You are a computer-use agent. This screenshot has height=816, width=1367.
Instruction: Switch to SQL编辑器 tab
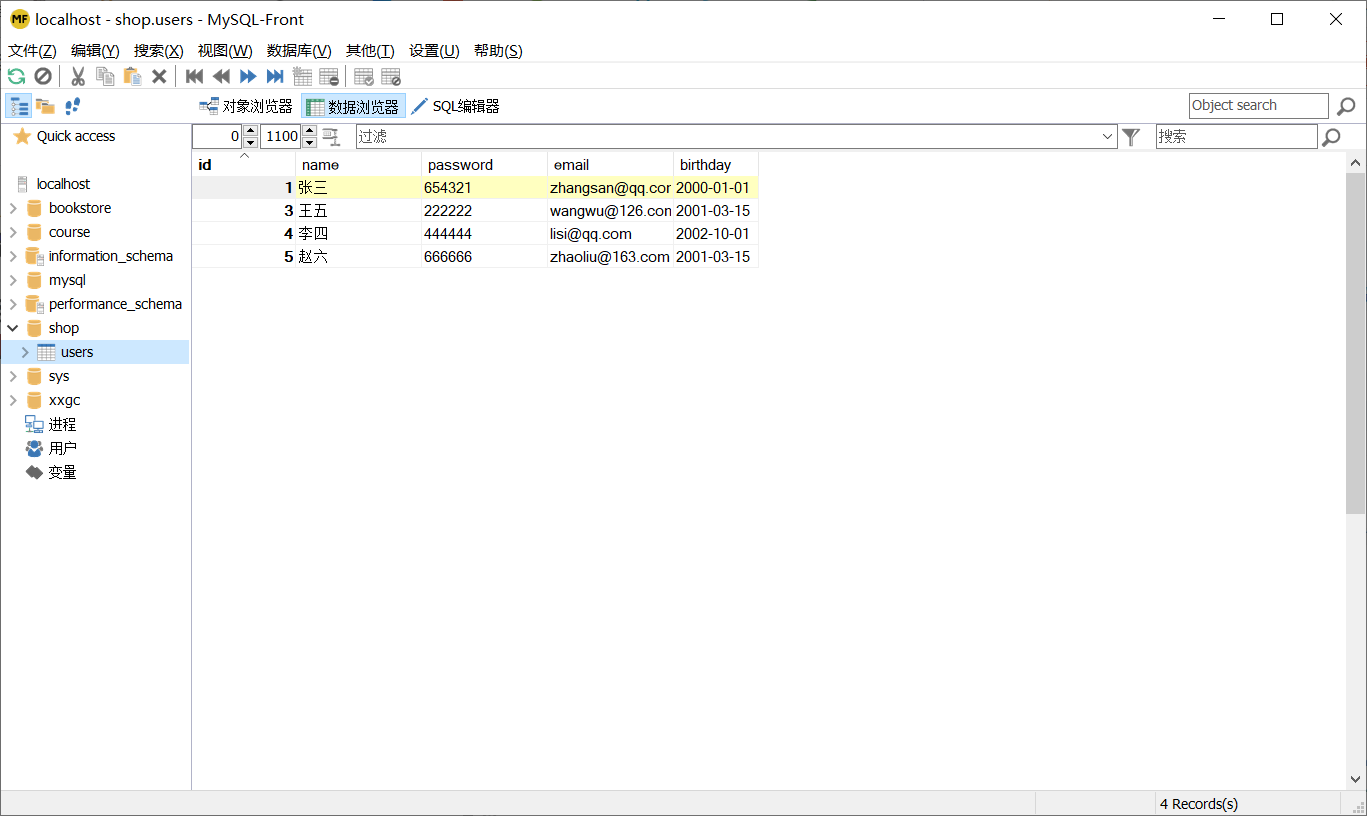coord(455,106)
